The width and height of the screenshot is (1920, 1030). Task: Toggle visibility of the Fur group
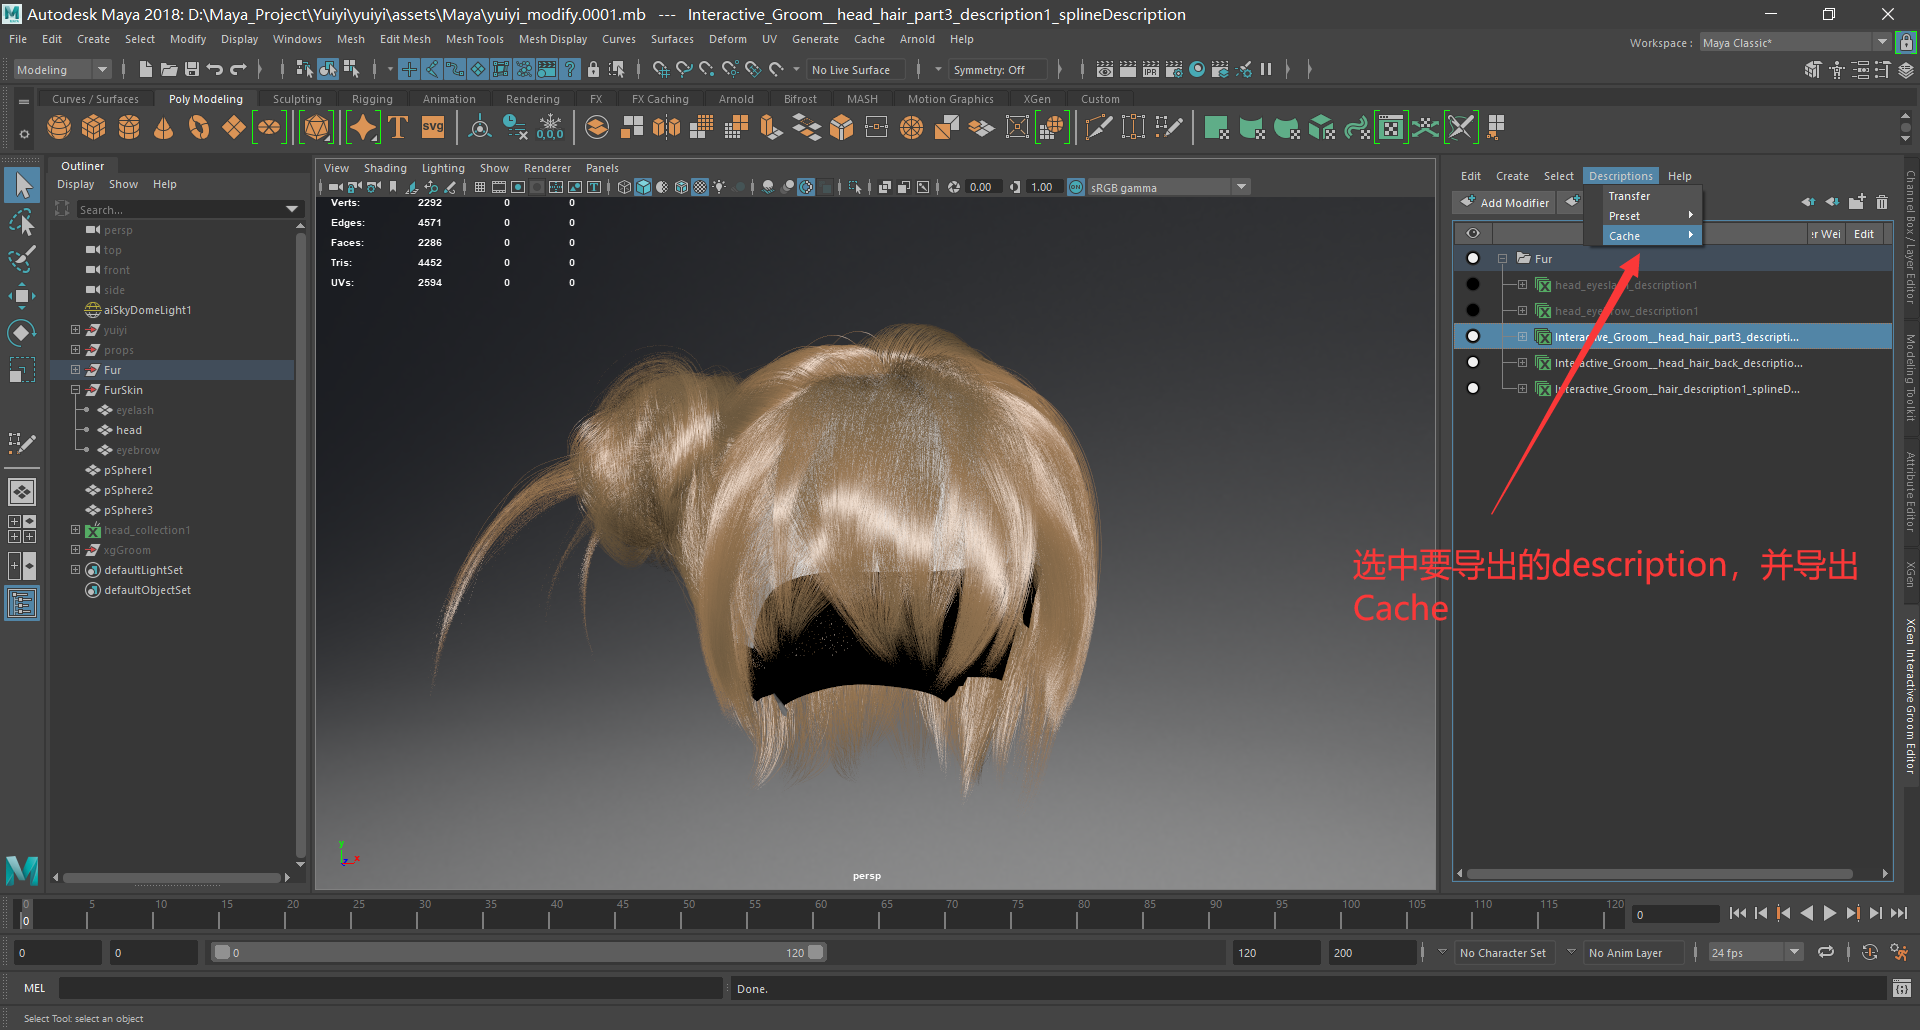pos(1473,258)
